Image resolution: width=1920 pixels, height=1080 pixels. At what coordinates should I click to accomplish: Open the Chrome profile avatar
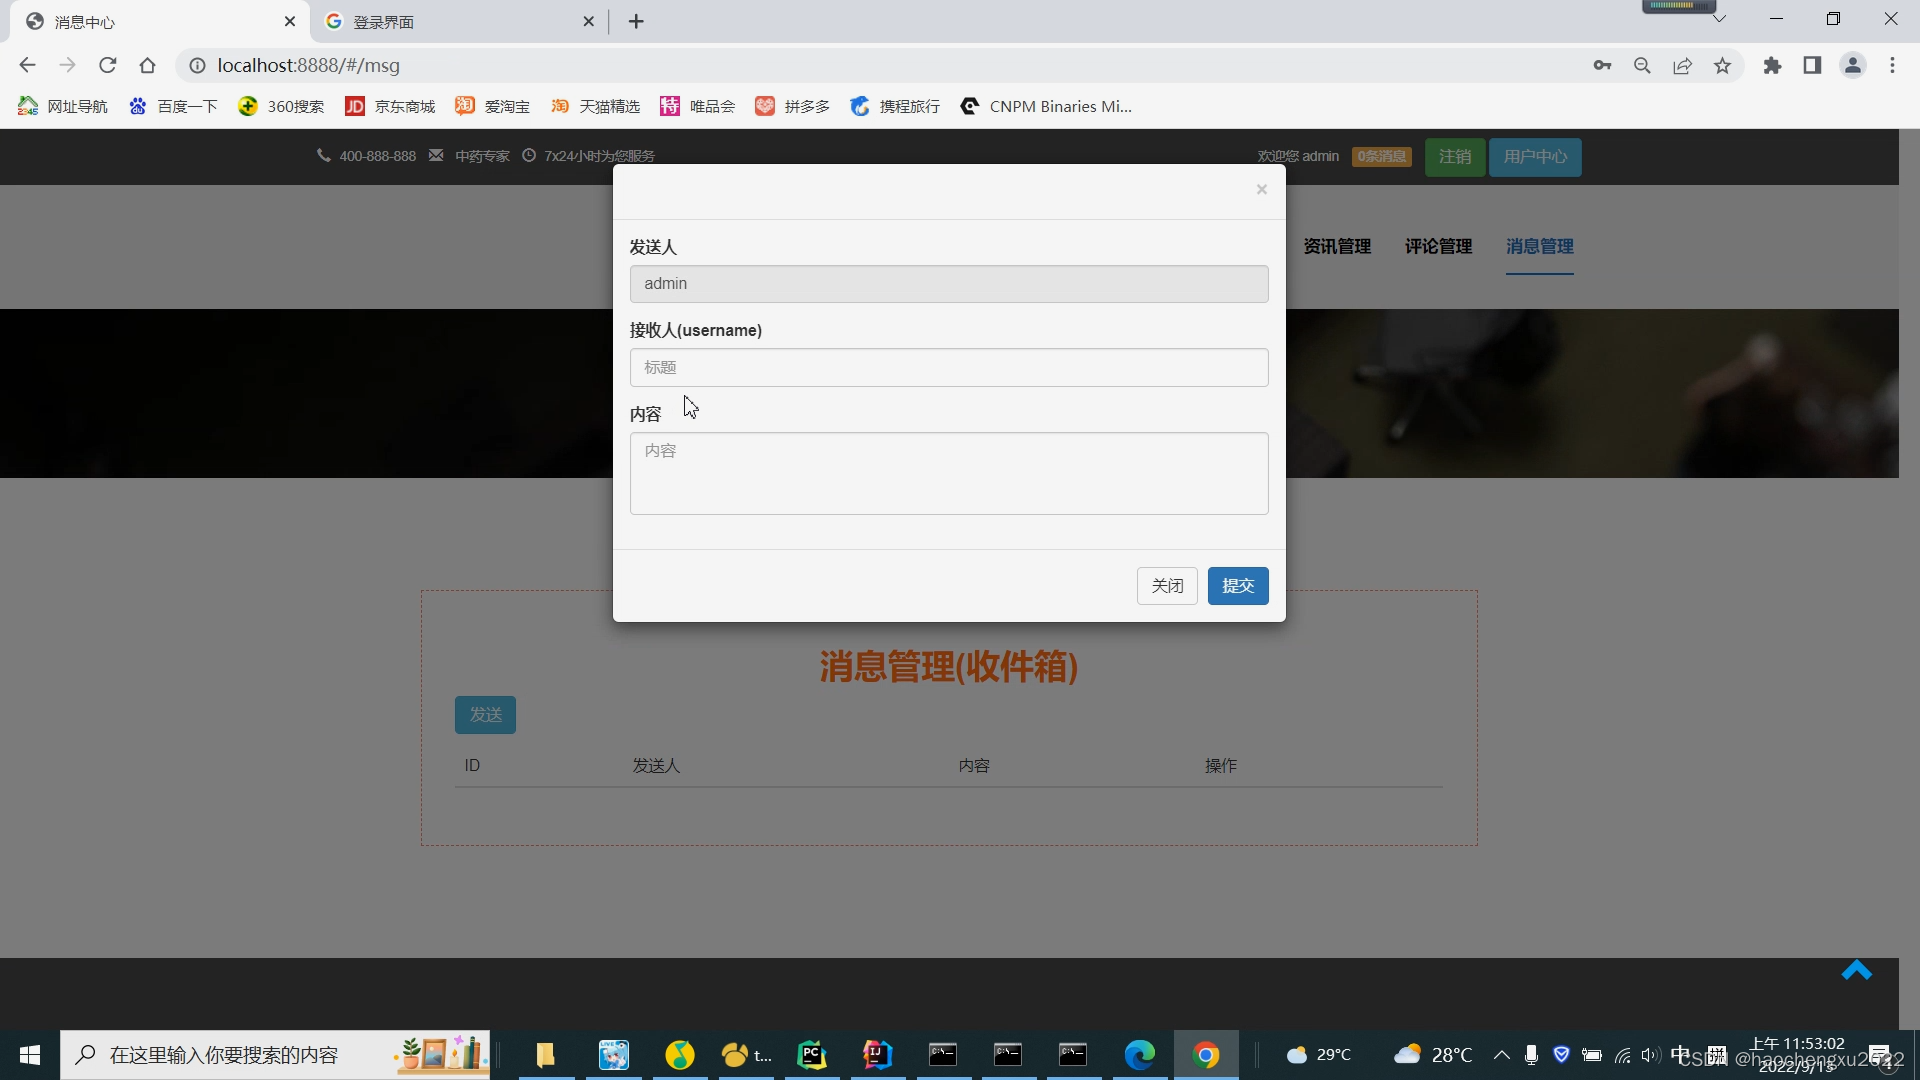tap(1853, 65)
